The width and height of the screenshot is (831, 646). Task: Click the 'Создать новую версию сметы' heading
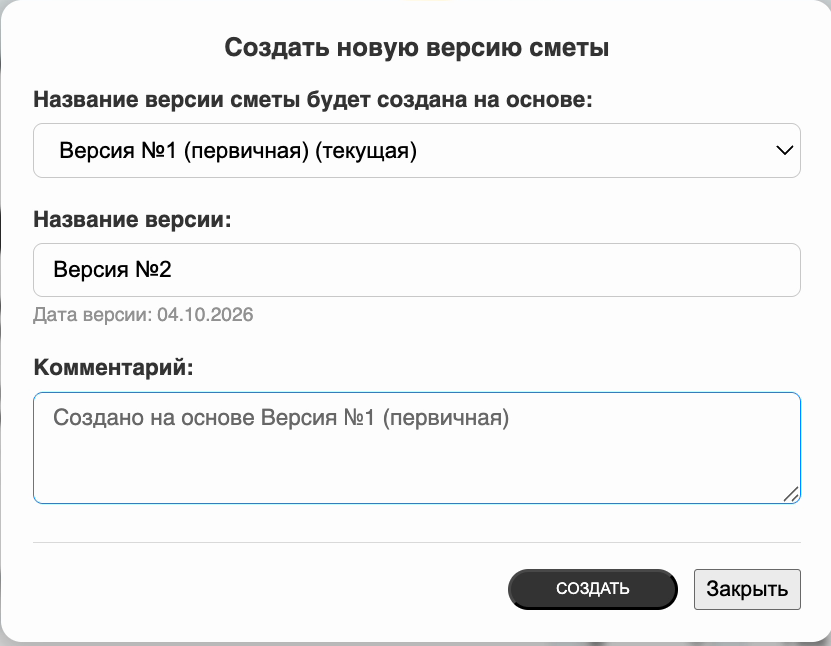click(417, 47)
